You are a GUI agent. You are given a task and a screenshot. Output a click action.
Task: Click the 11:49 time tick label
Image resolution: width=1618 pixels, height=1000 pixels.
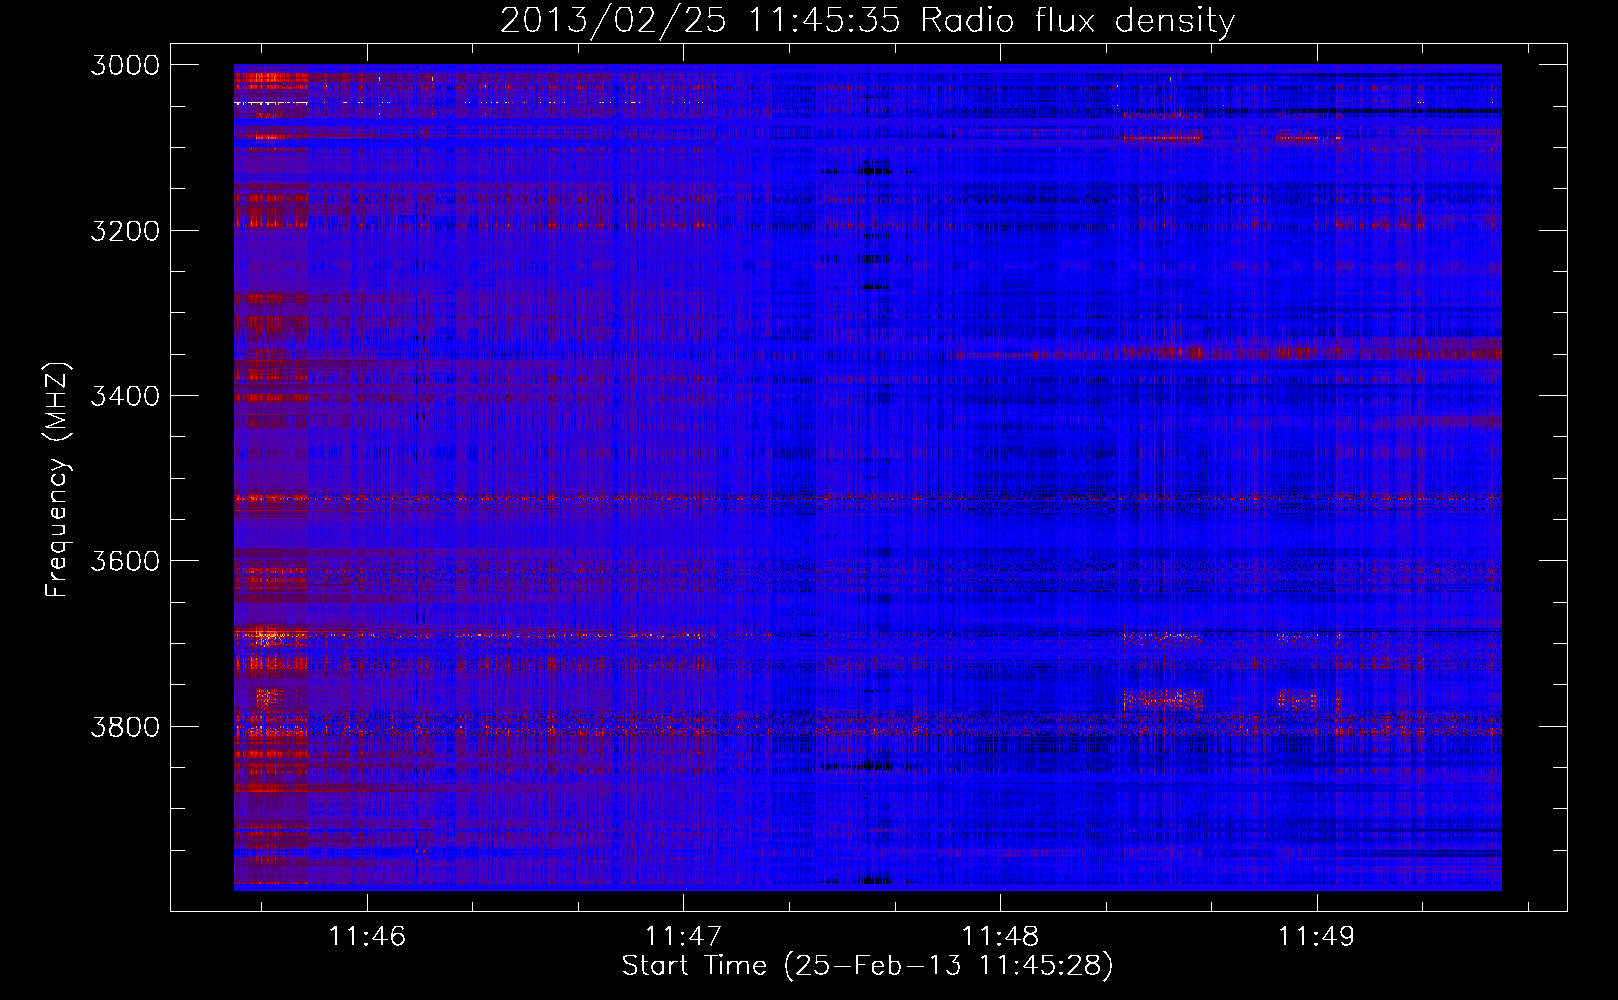coord(1317,936)
